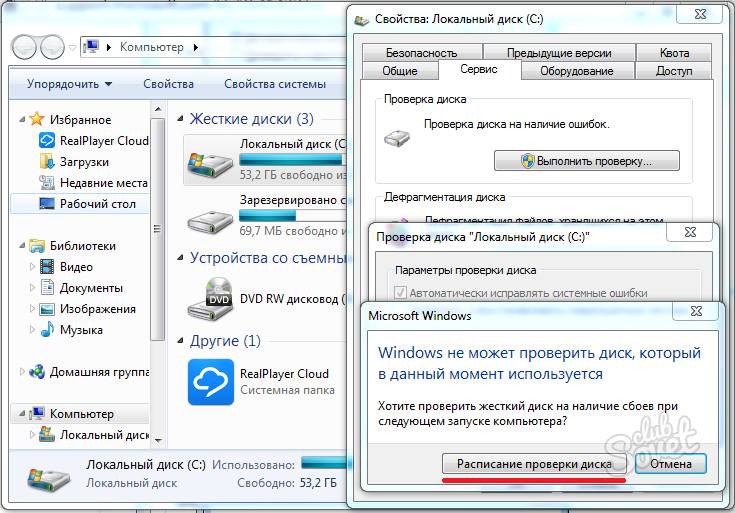Open the dropdown arrow after Компьютер breadcrumb

[196, 47]
